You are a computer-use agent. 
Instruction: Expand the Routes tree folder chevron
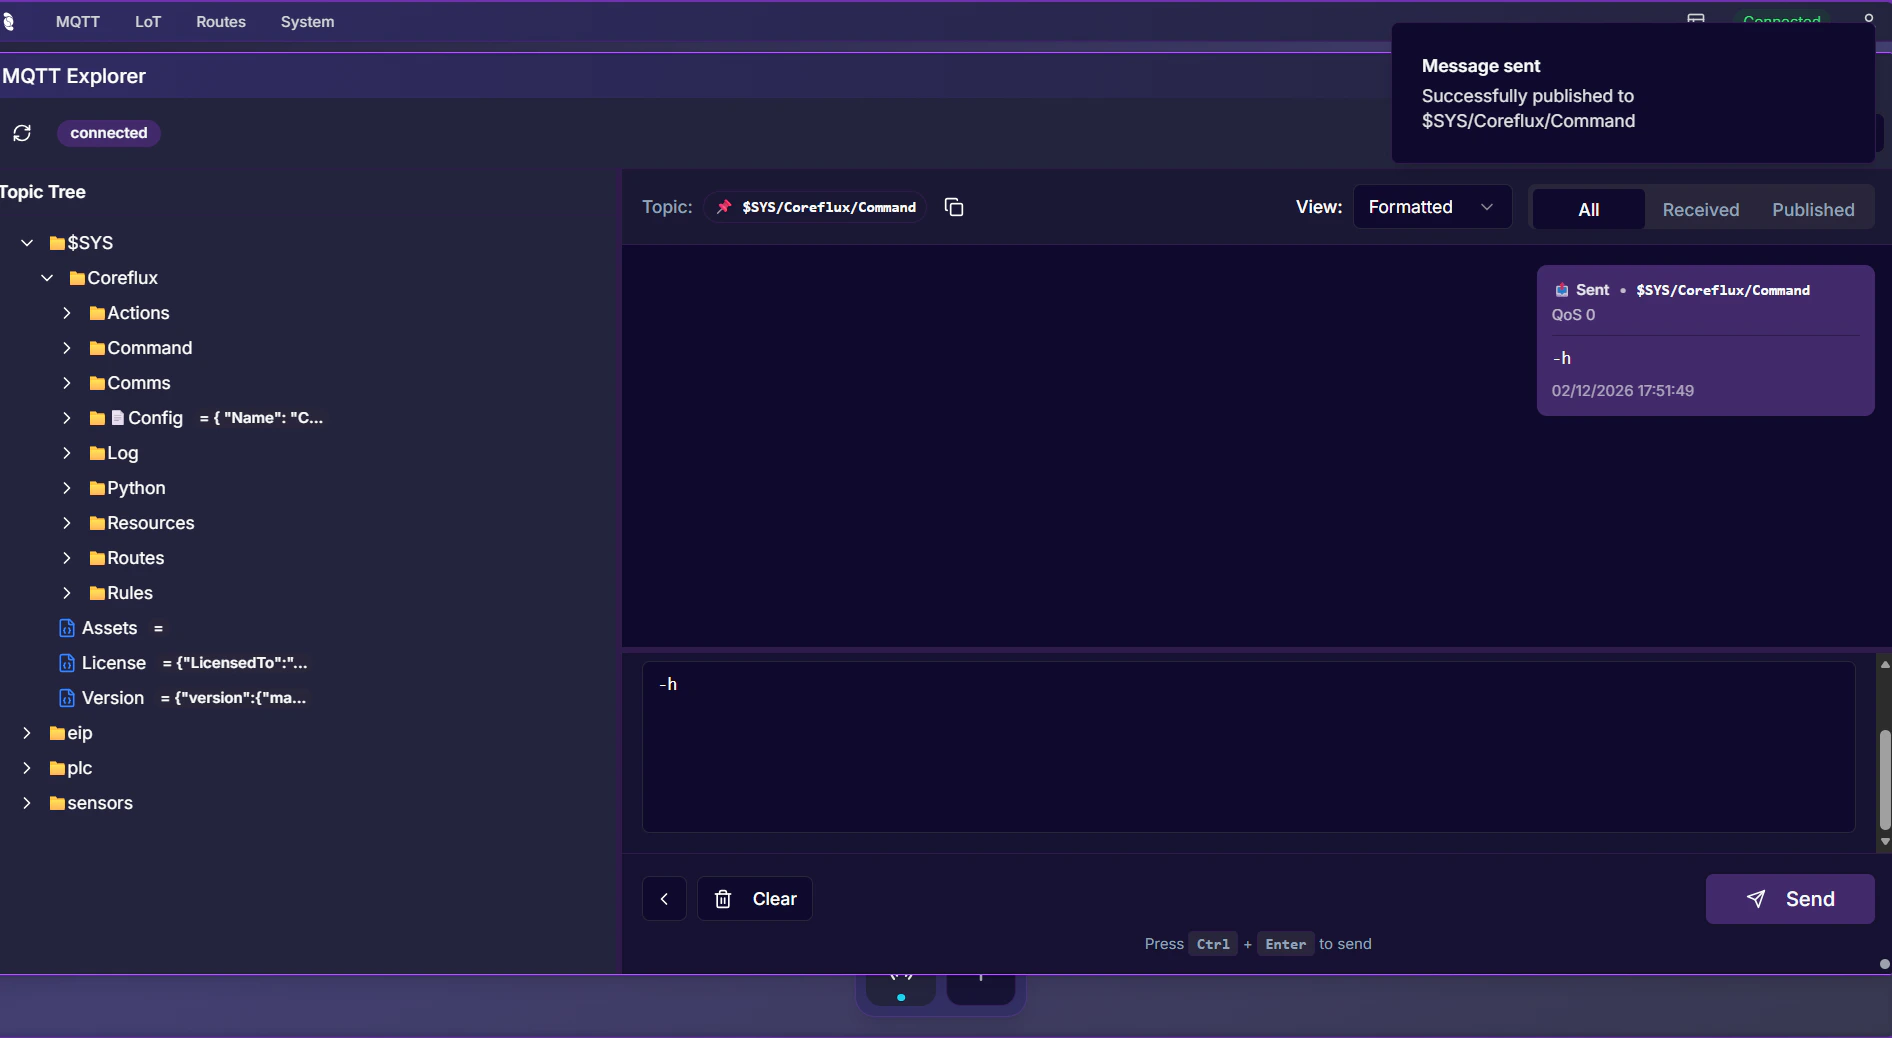pyautogui.click(x=67, y=558)
